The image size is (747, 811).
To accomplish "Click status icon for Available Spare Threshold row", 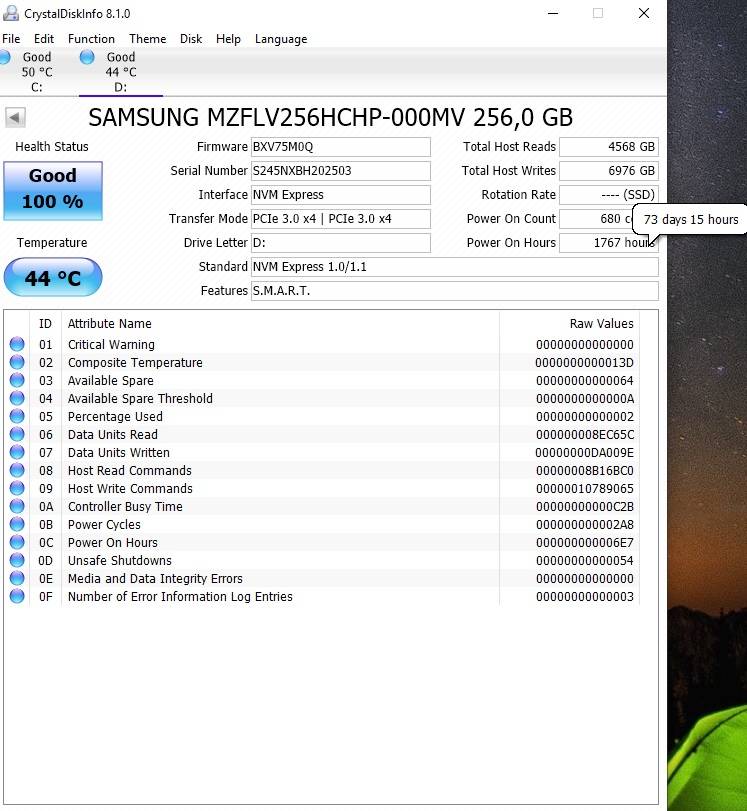I will coord(17,398).
